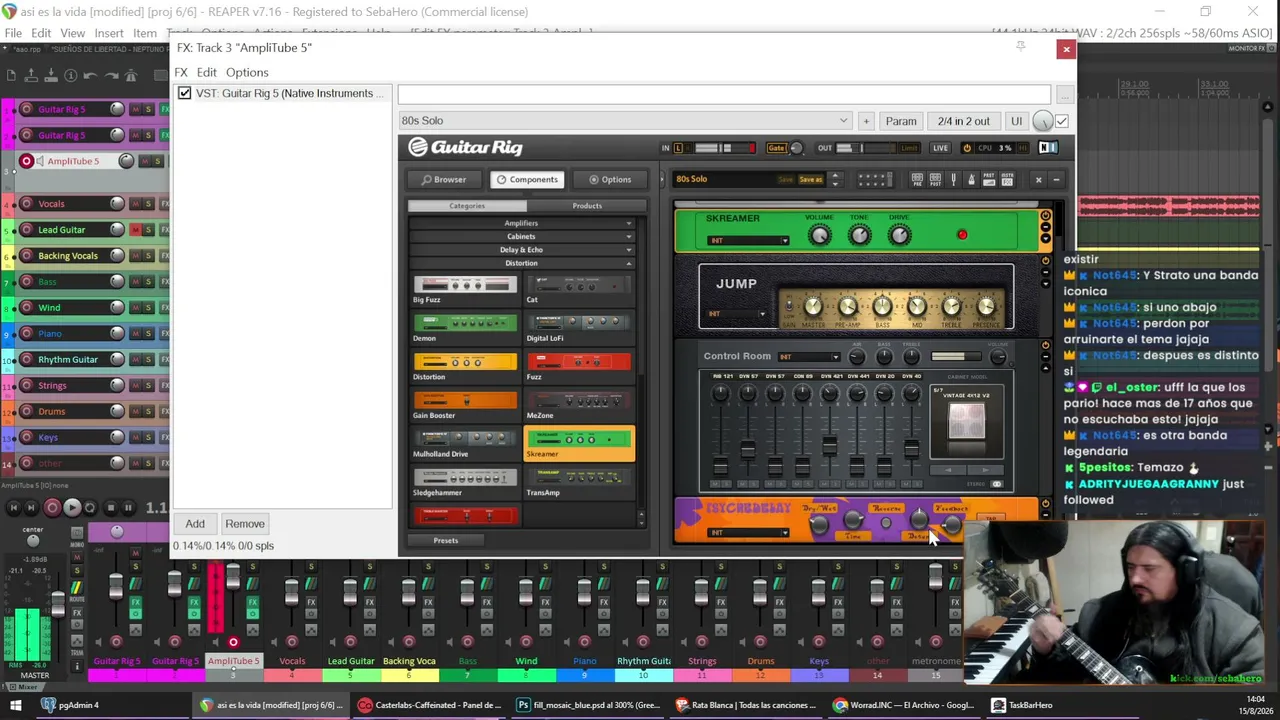Switch to Guitar Rig Browser tab
The image size is (1280, 720).
click(444, 180)
